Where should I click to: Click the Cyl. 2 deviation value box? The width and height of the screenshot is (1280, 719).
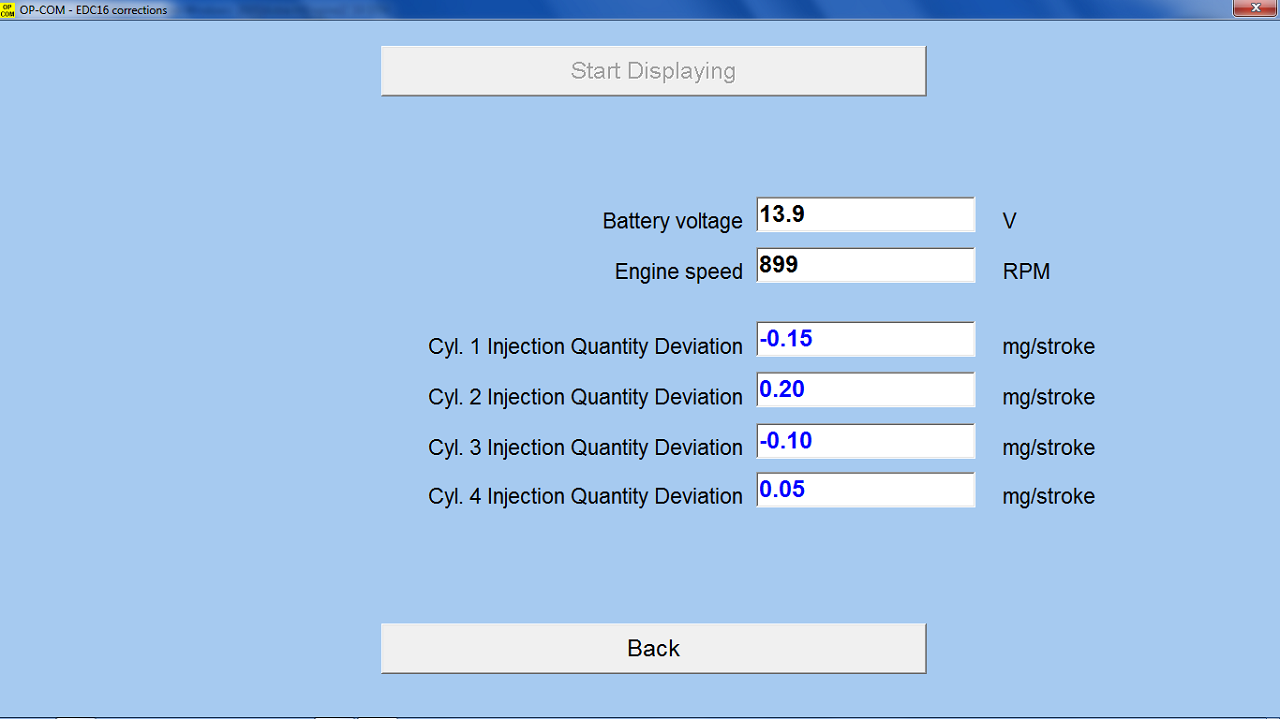[865, 390]
